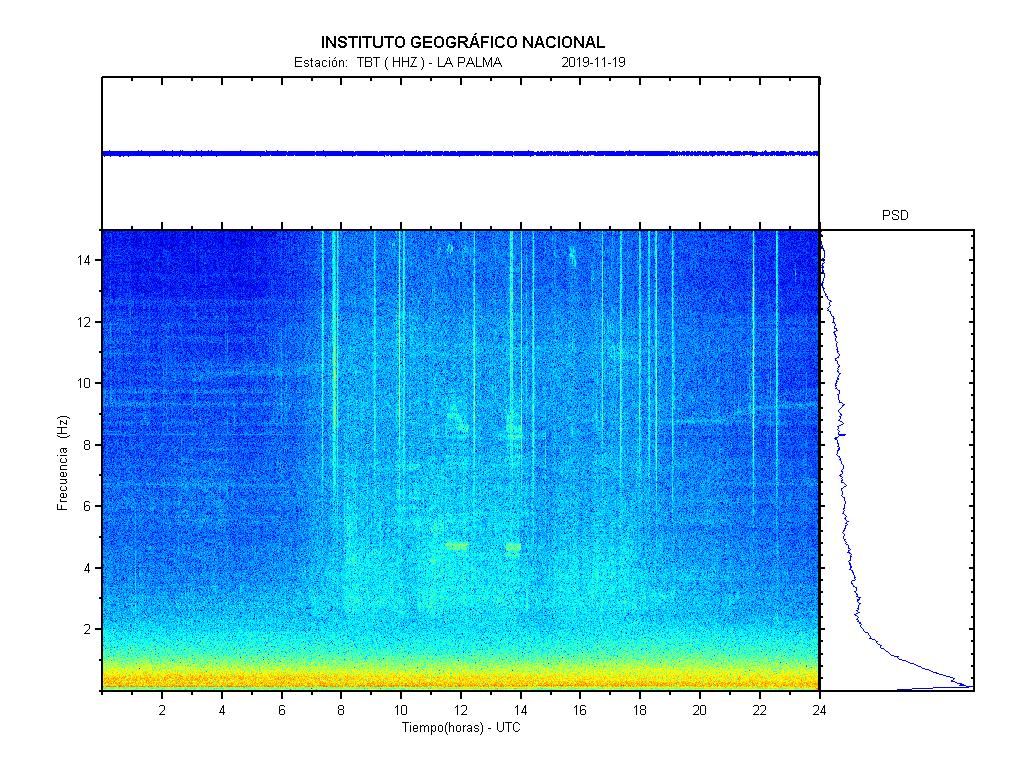Select hour 2 tick label on the time axis
The image size is (1025, 768).
point(162,710)
